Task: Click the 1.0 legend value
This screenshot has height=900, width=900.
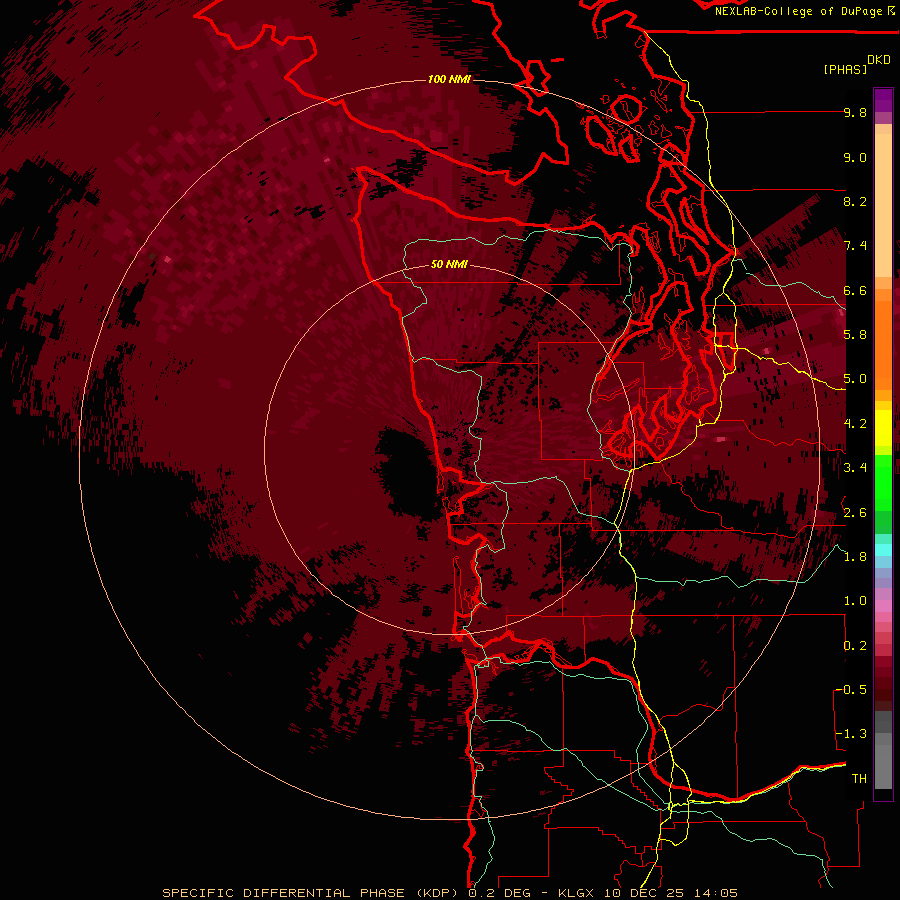Action: click(855, 601)
